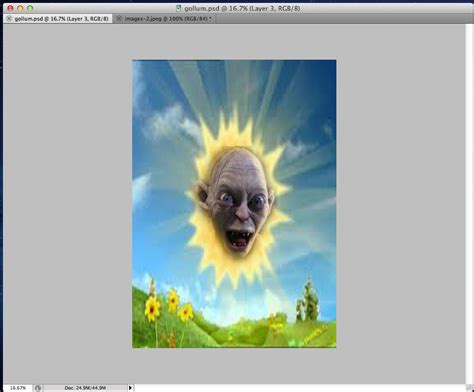The width and height of the screenshot is (474, 392).
Task: Click the 16.67% zoom level field
Action: click(18, 388)
